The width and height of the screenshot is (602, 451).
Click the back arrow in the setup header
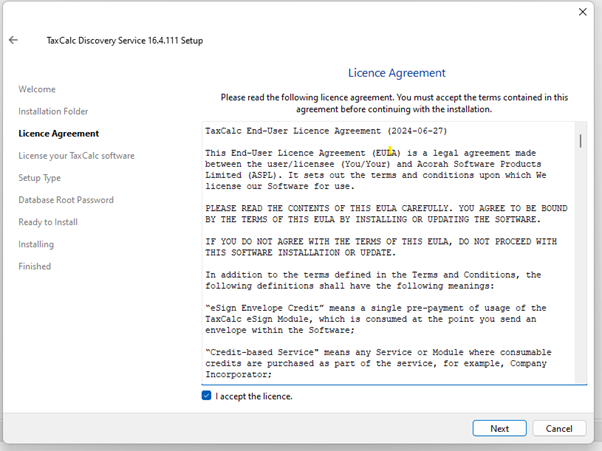pyautogui.click(x=14, y=41)
